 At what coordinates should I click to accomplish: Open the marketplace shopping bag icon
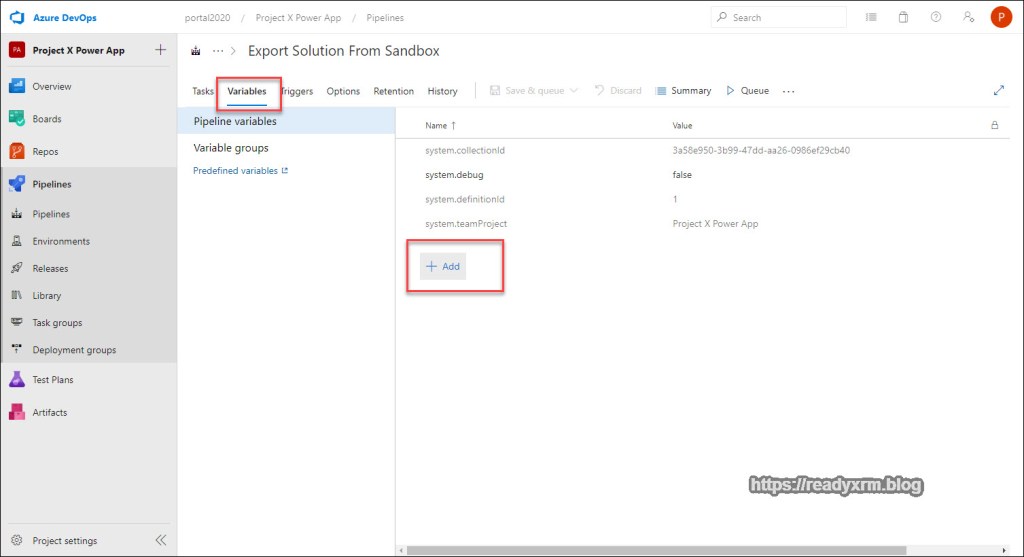903,17
